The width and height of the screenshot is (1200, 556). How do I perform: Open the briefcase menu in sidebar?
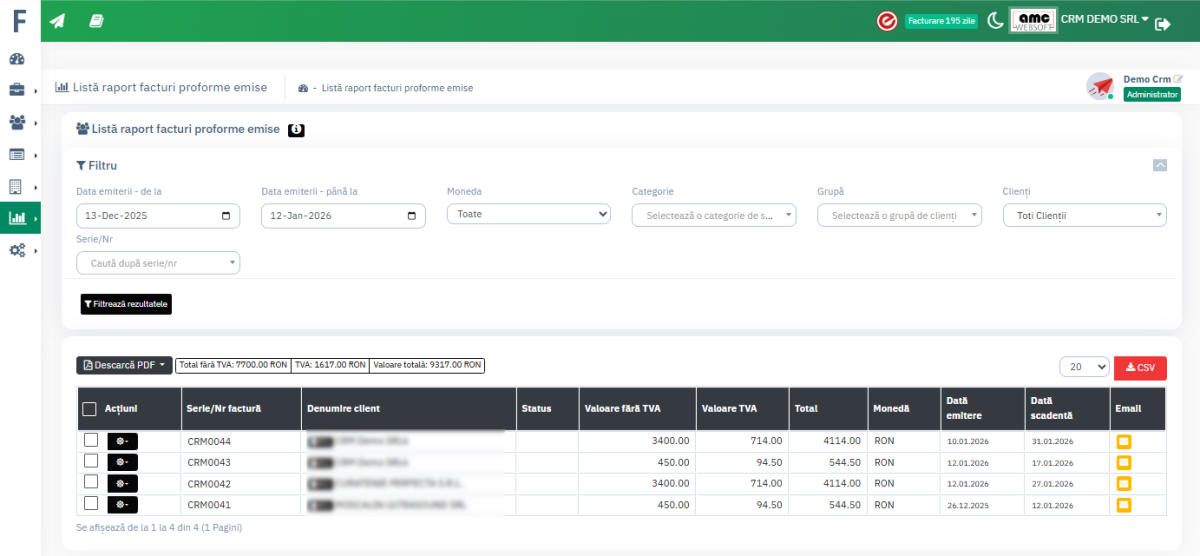pyautogui.click(x=17, y=90)
